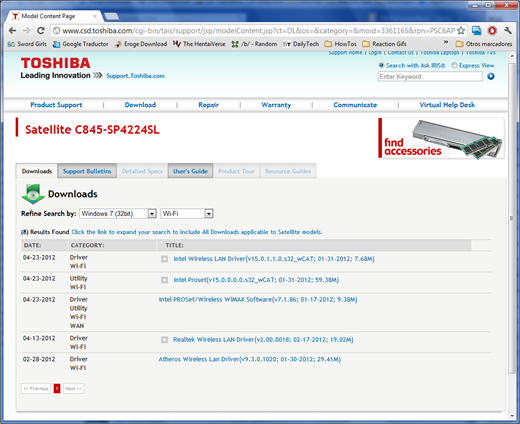Open the Repair menu item
The image size is (520, 424).
tap(209, 105)
